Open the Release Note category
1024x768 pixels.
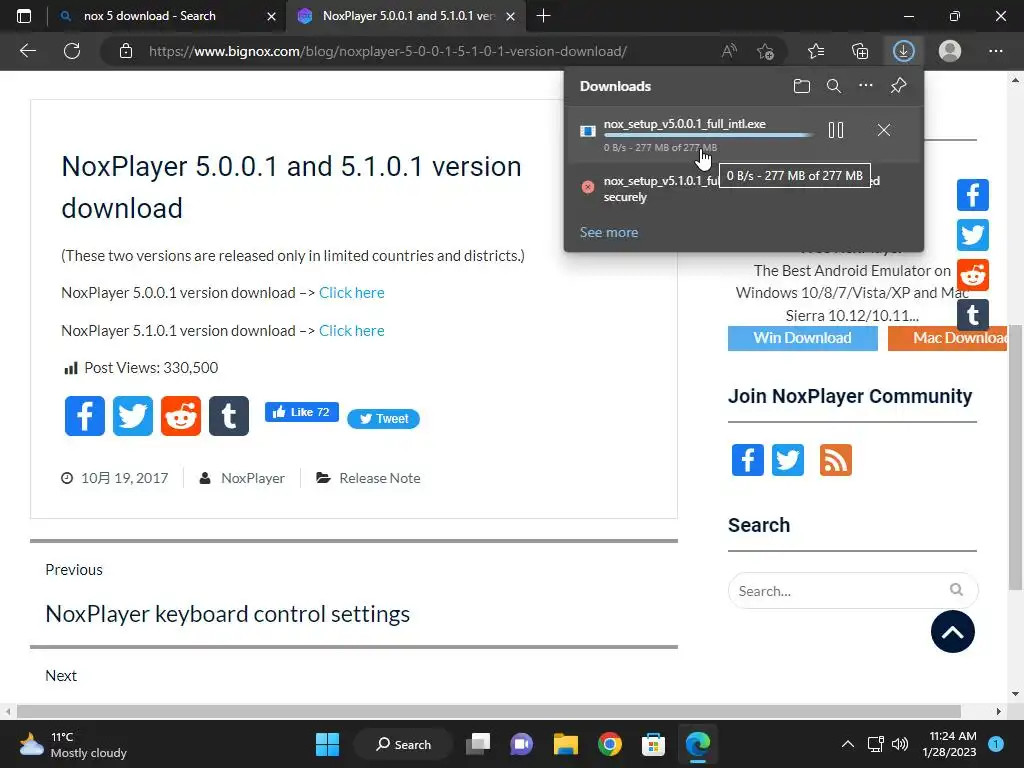(379, 478)
